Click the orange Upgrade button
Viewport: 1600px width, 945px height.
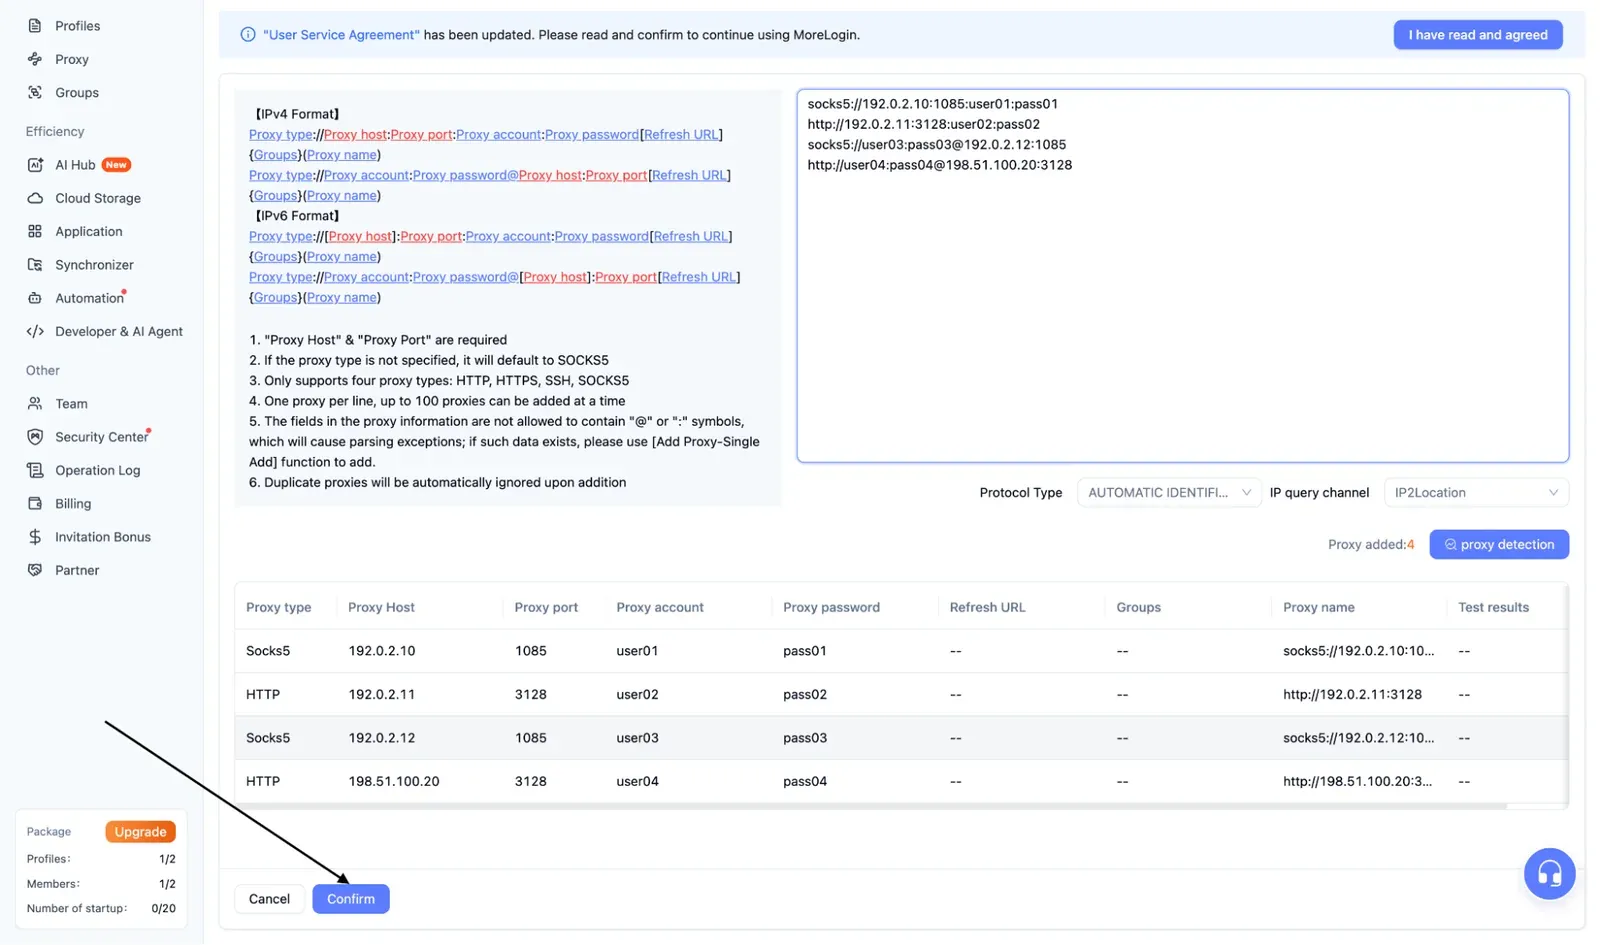[140, 832]
